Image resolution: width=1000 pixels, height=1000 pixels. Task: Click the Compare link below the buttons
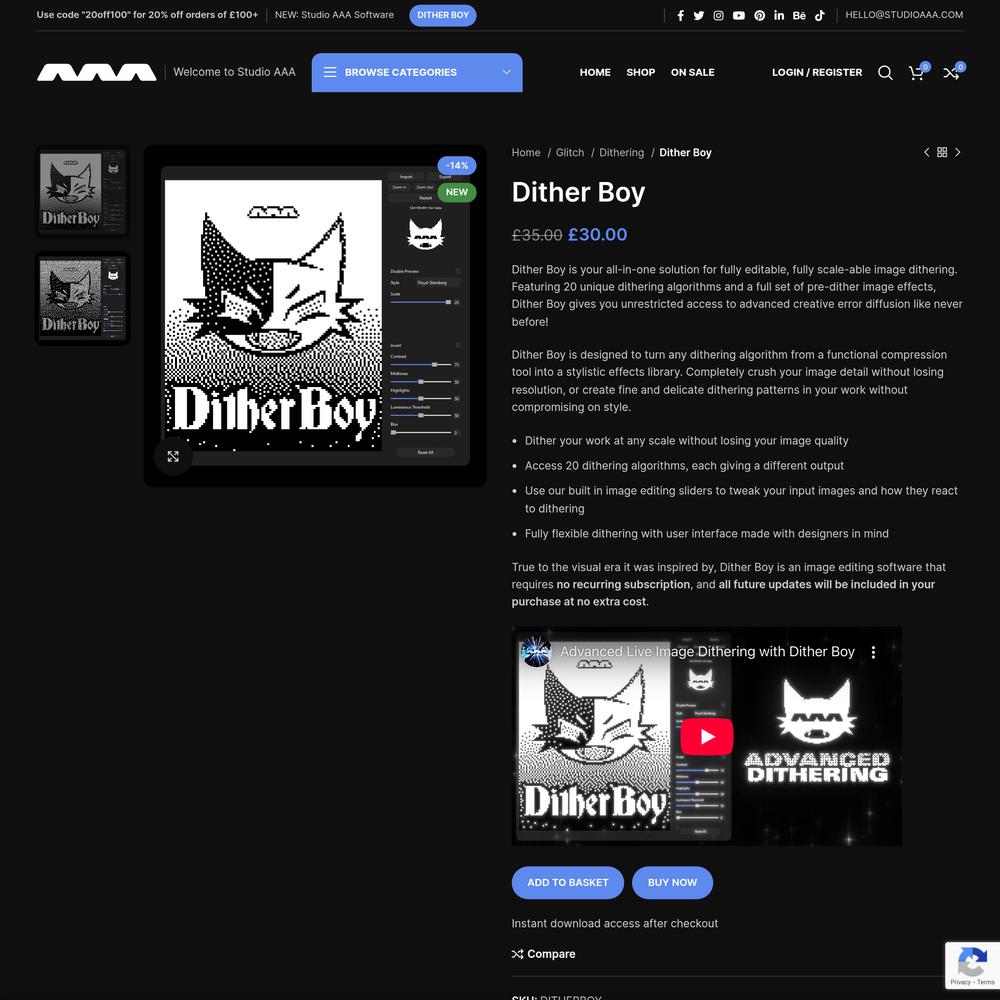click(543, 954)
